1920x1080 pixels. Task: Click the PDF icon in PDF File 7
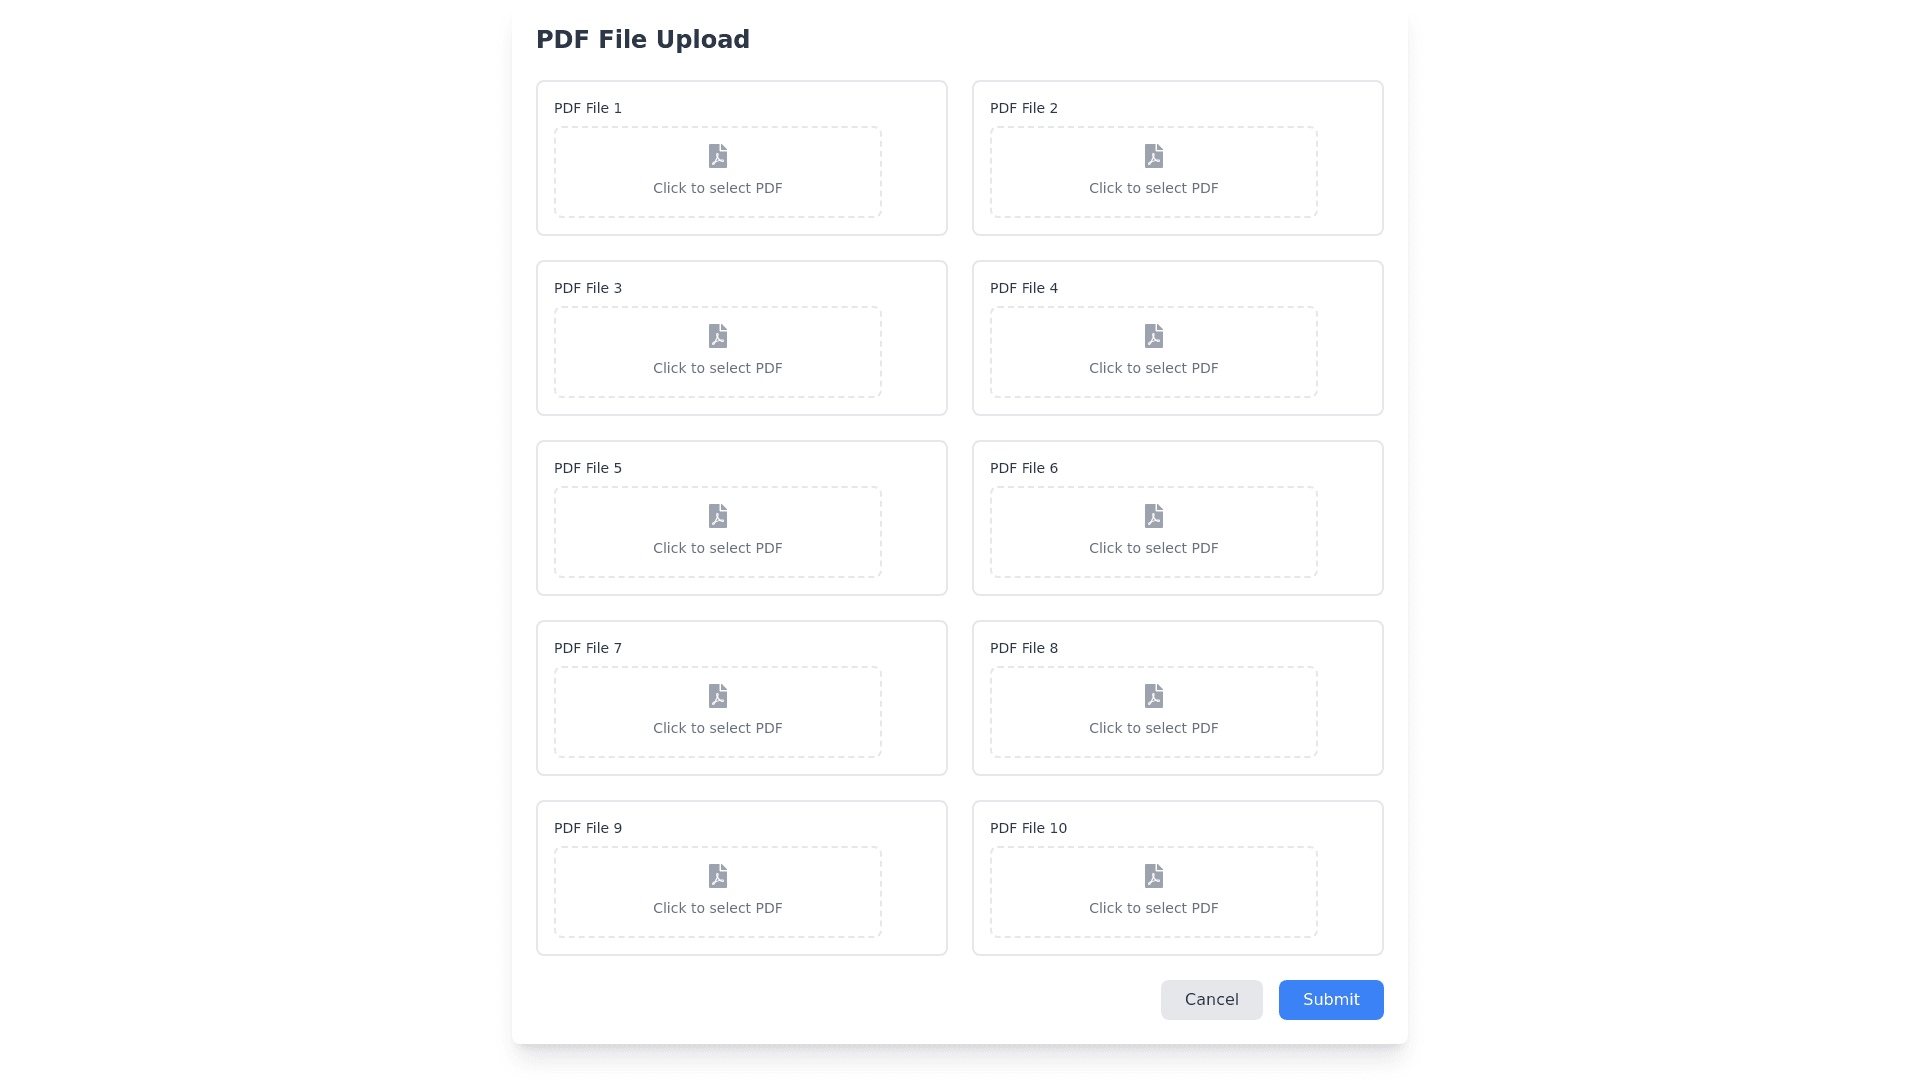[x=718, y=696]
